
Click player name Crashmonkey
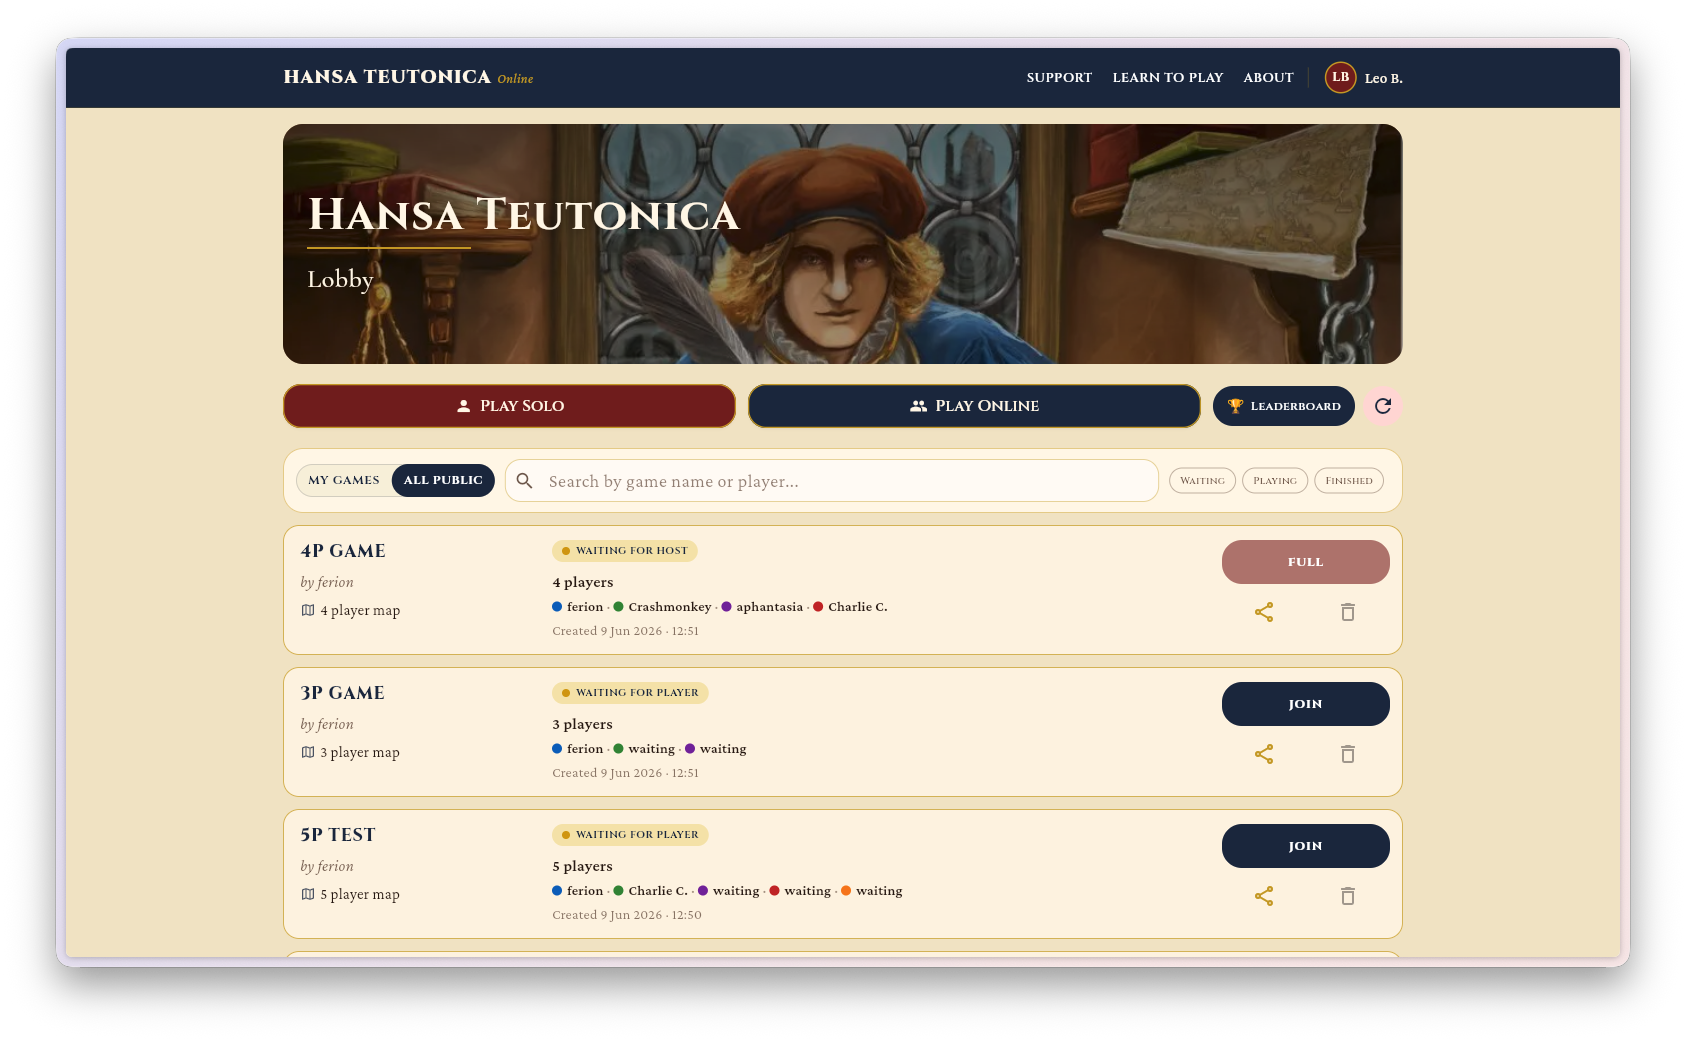pyautogui.click(x=670, y=607)
